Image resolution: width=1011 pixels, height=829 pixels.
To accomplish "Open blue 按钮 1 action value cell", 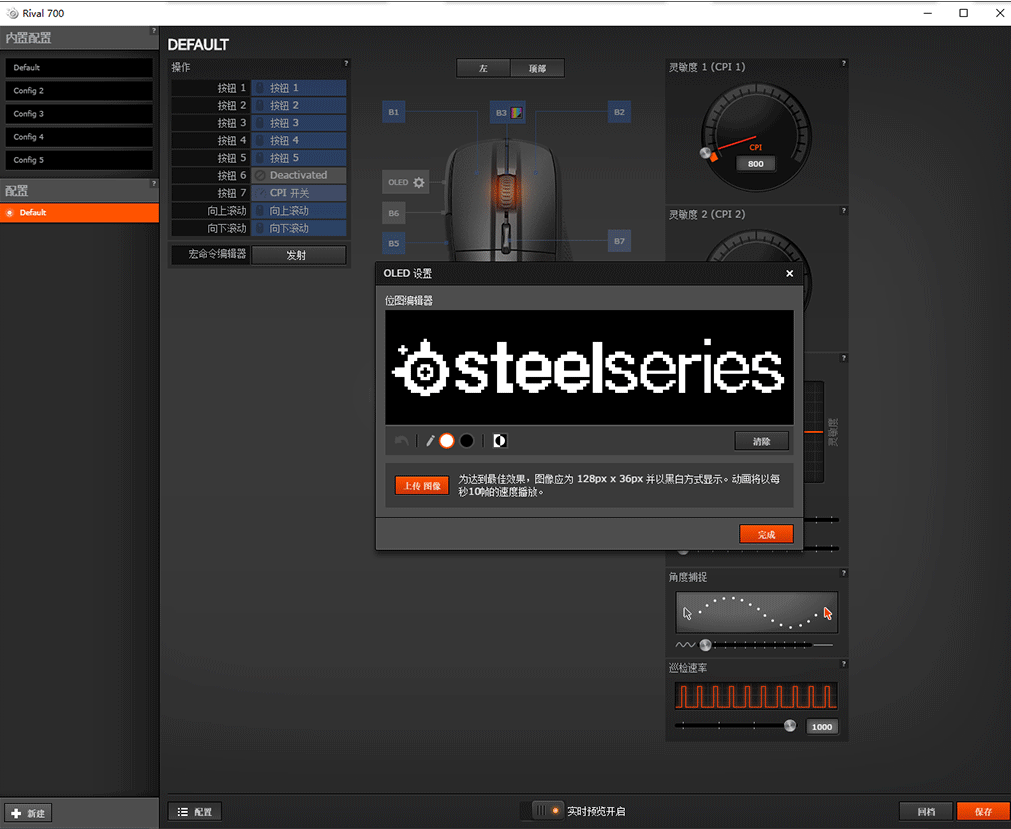I will (299, 88).
